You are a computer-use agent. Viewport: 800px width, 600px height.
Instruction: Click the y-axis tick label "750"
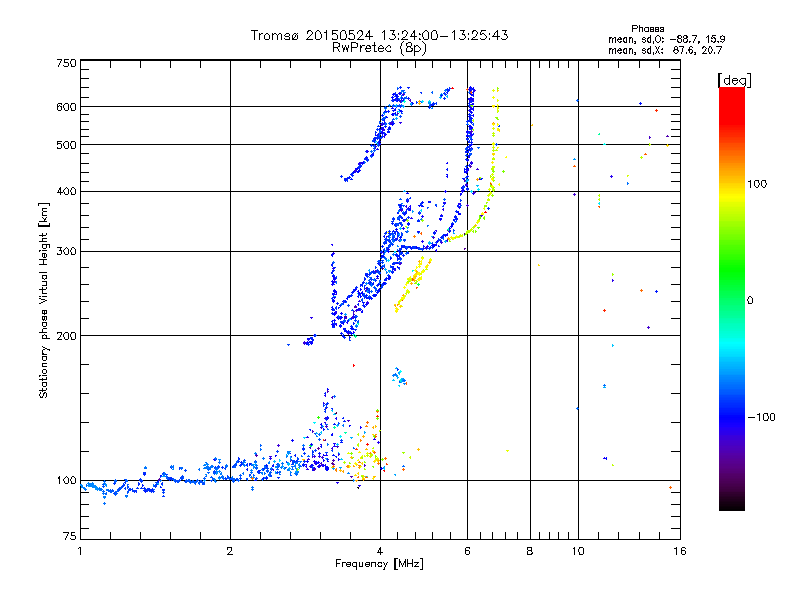[x=66, y=63]
